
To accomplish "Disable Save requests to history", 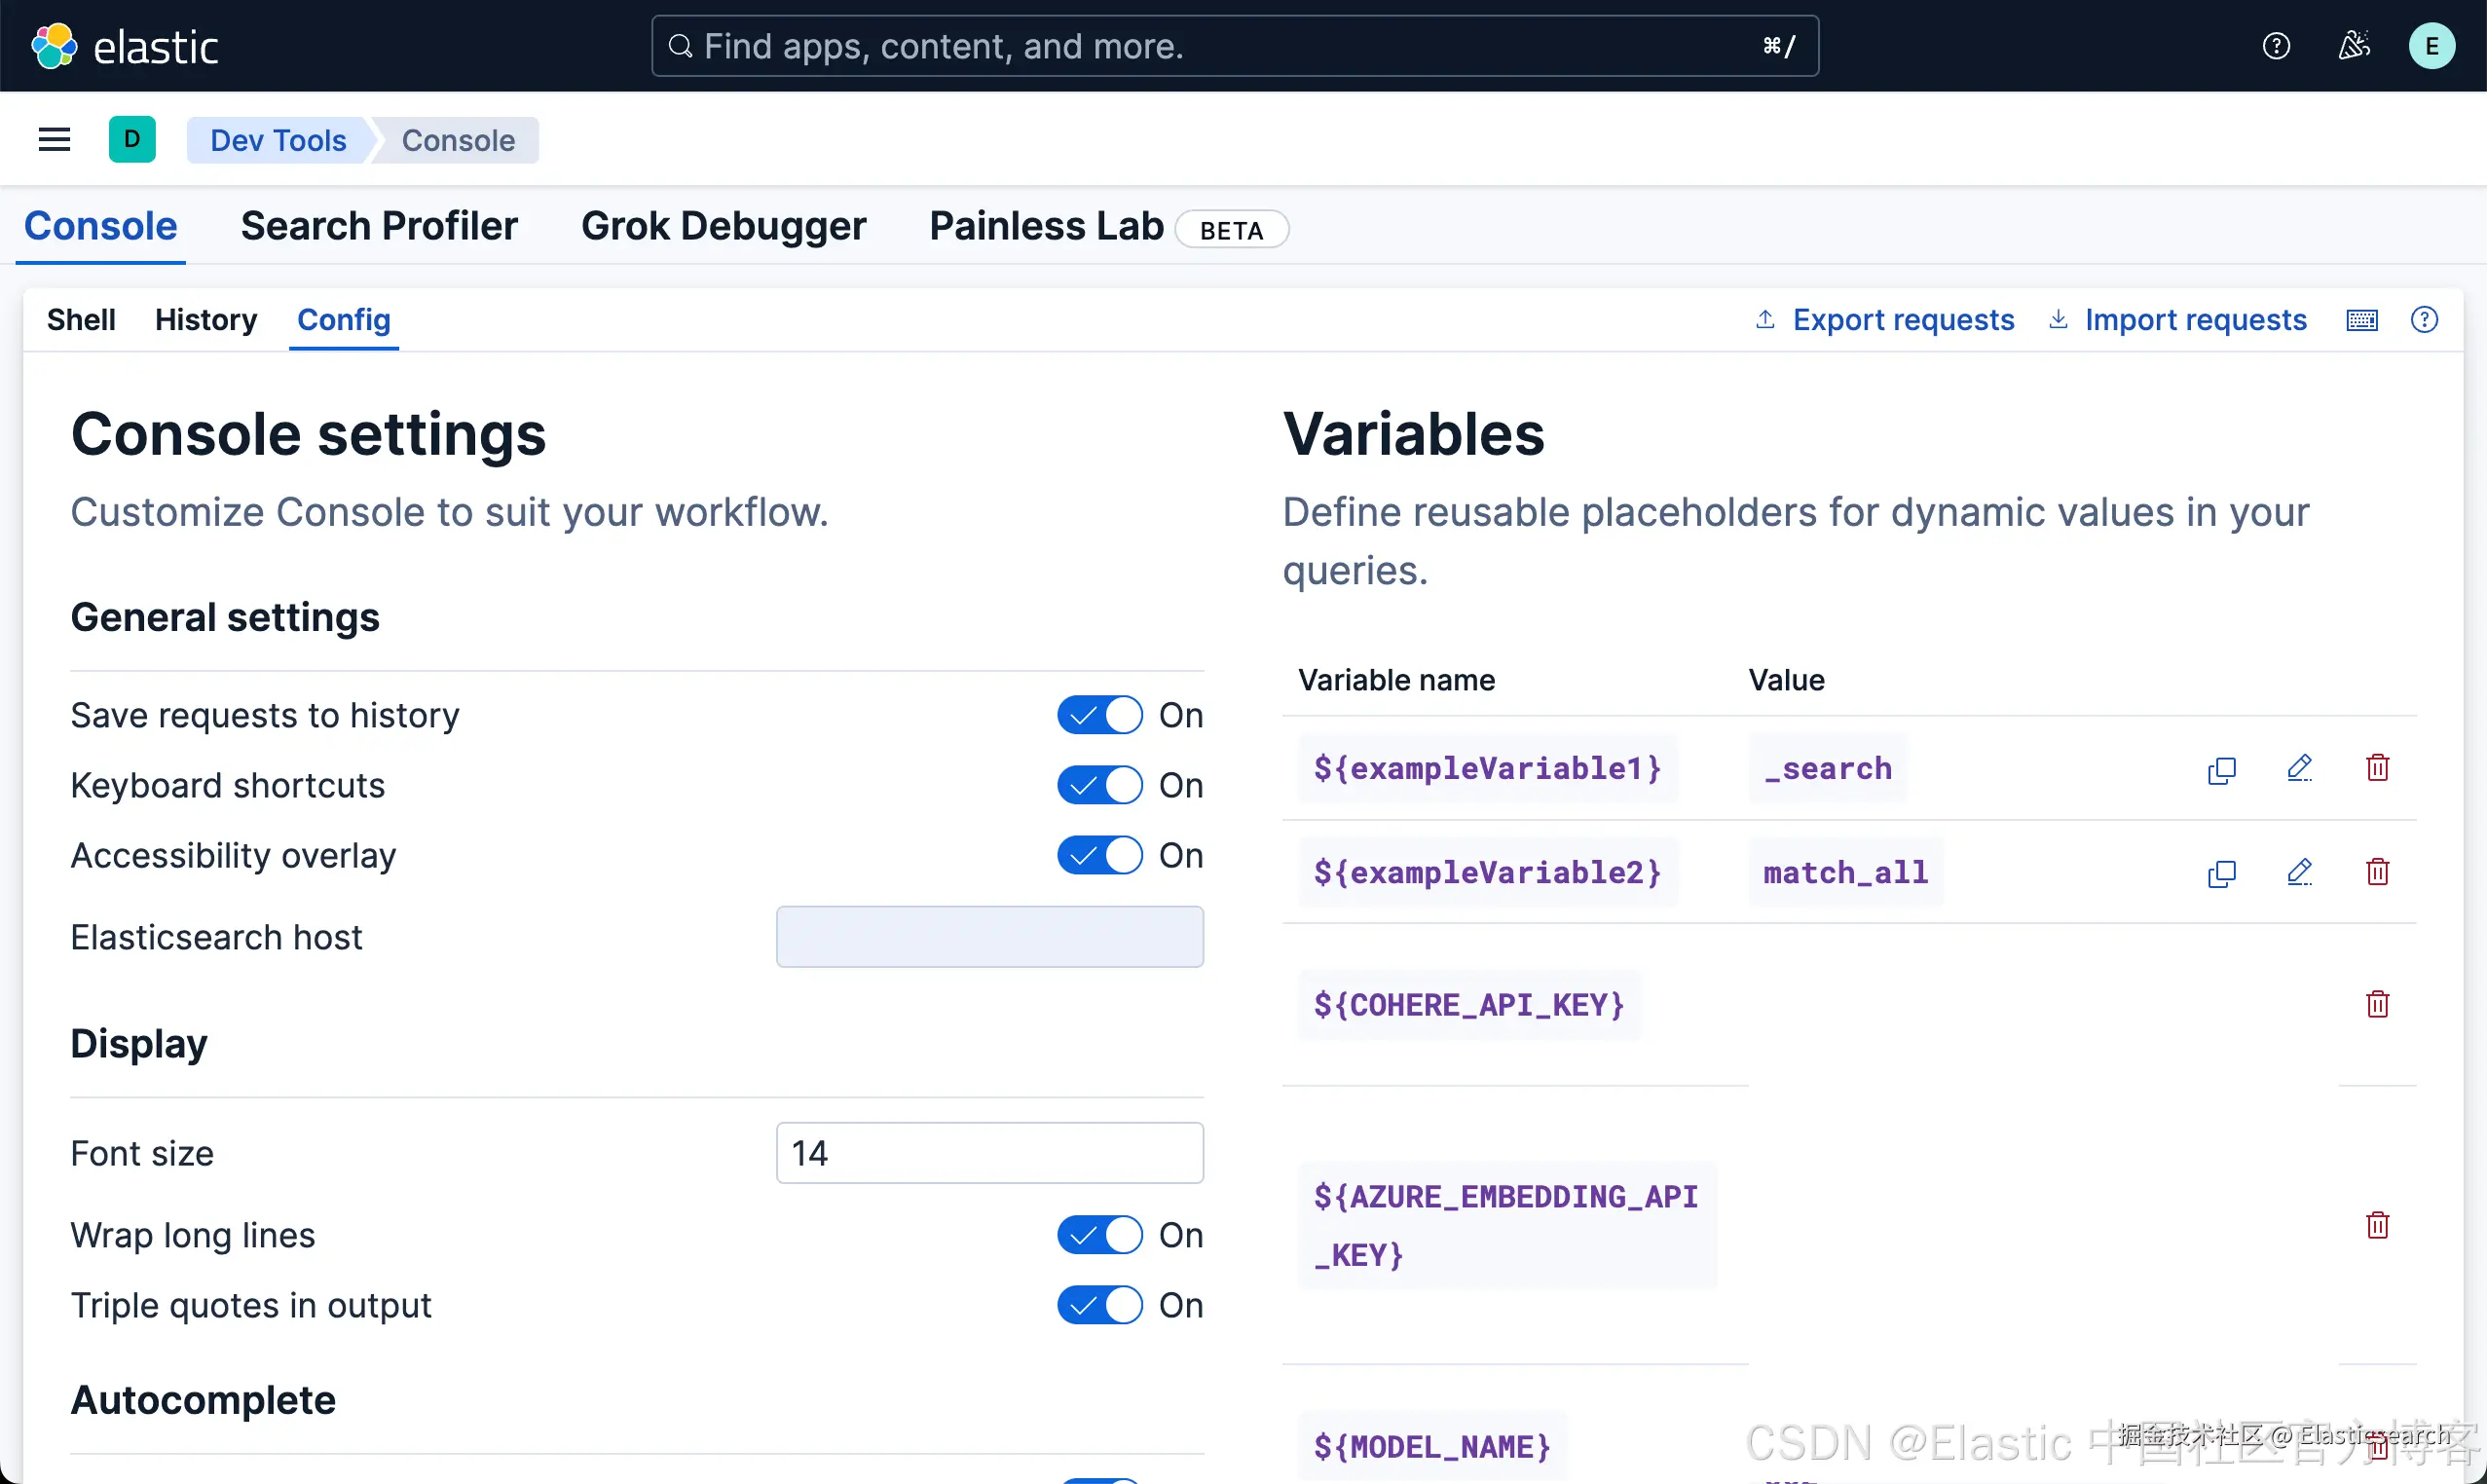I will point(1100,715).
